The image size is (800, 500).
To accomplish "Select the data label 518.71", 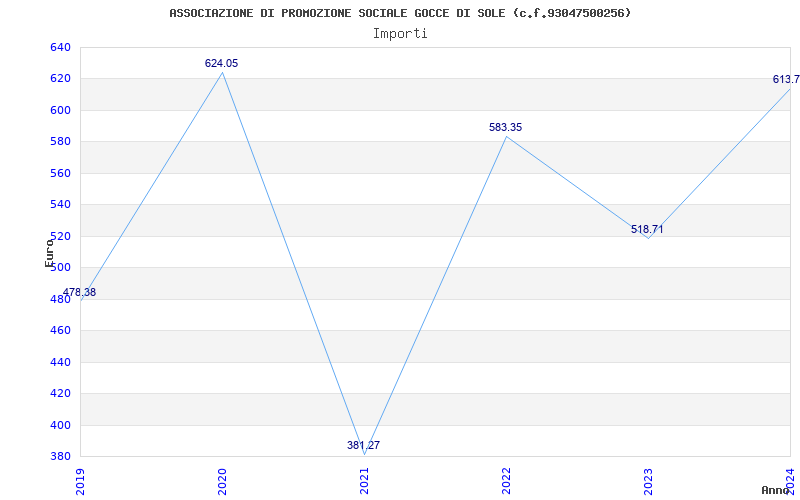I will pyautogui.click(x=647, y=229).
